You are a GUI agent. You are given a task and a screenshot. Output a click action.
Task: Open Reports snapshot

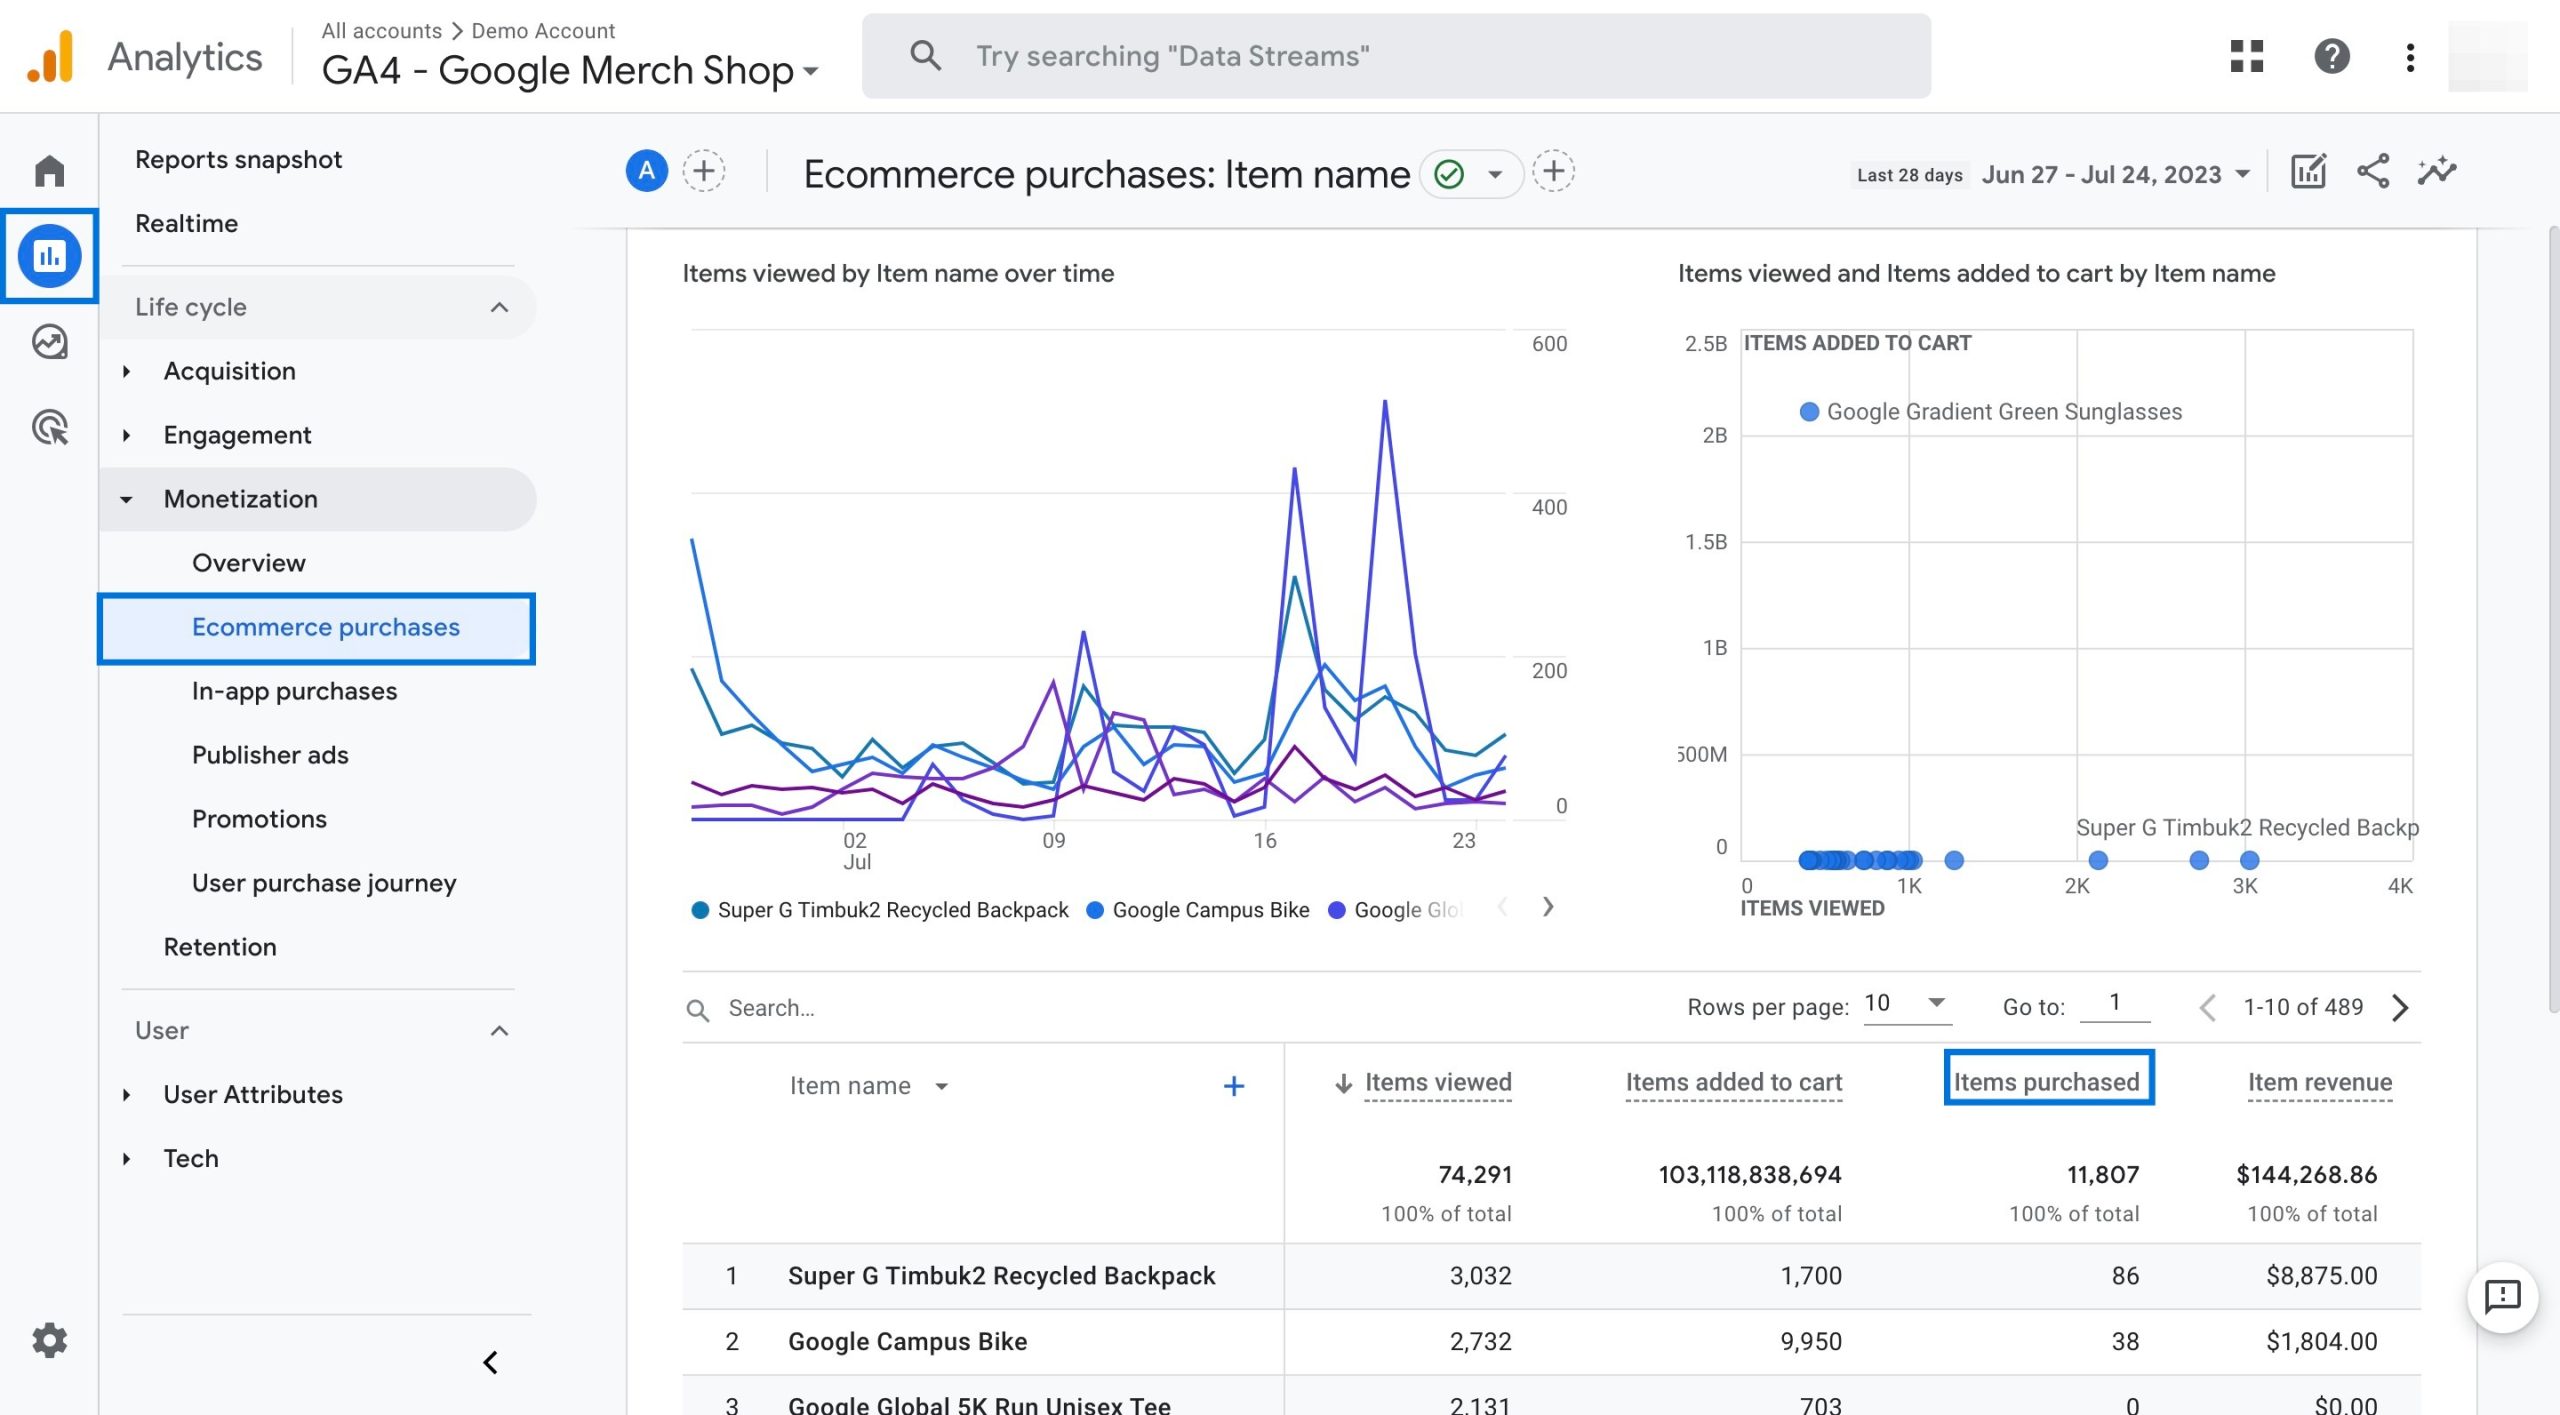[238, 159]
